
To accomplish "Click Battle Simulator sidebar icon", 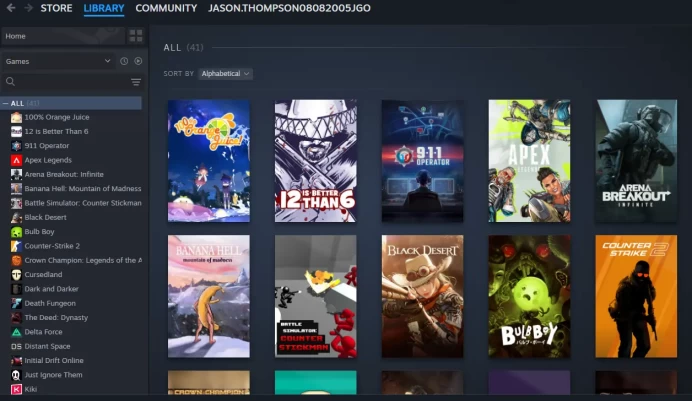I will pos(16,203).
